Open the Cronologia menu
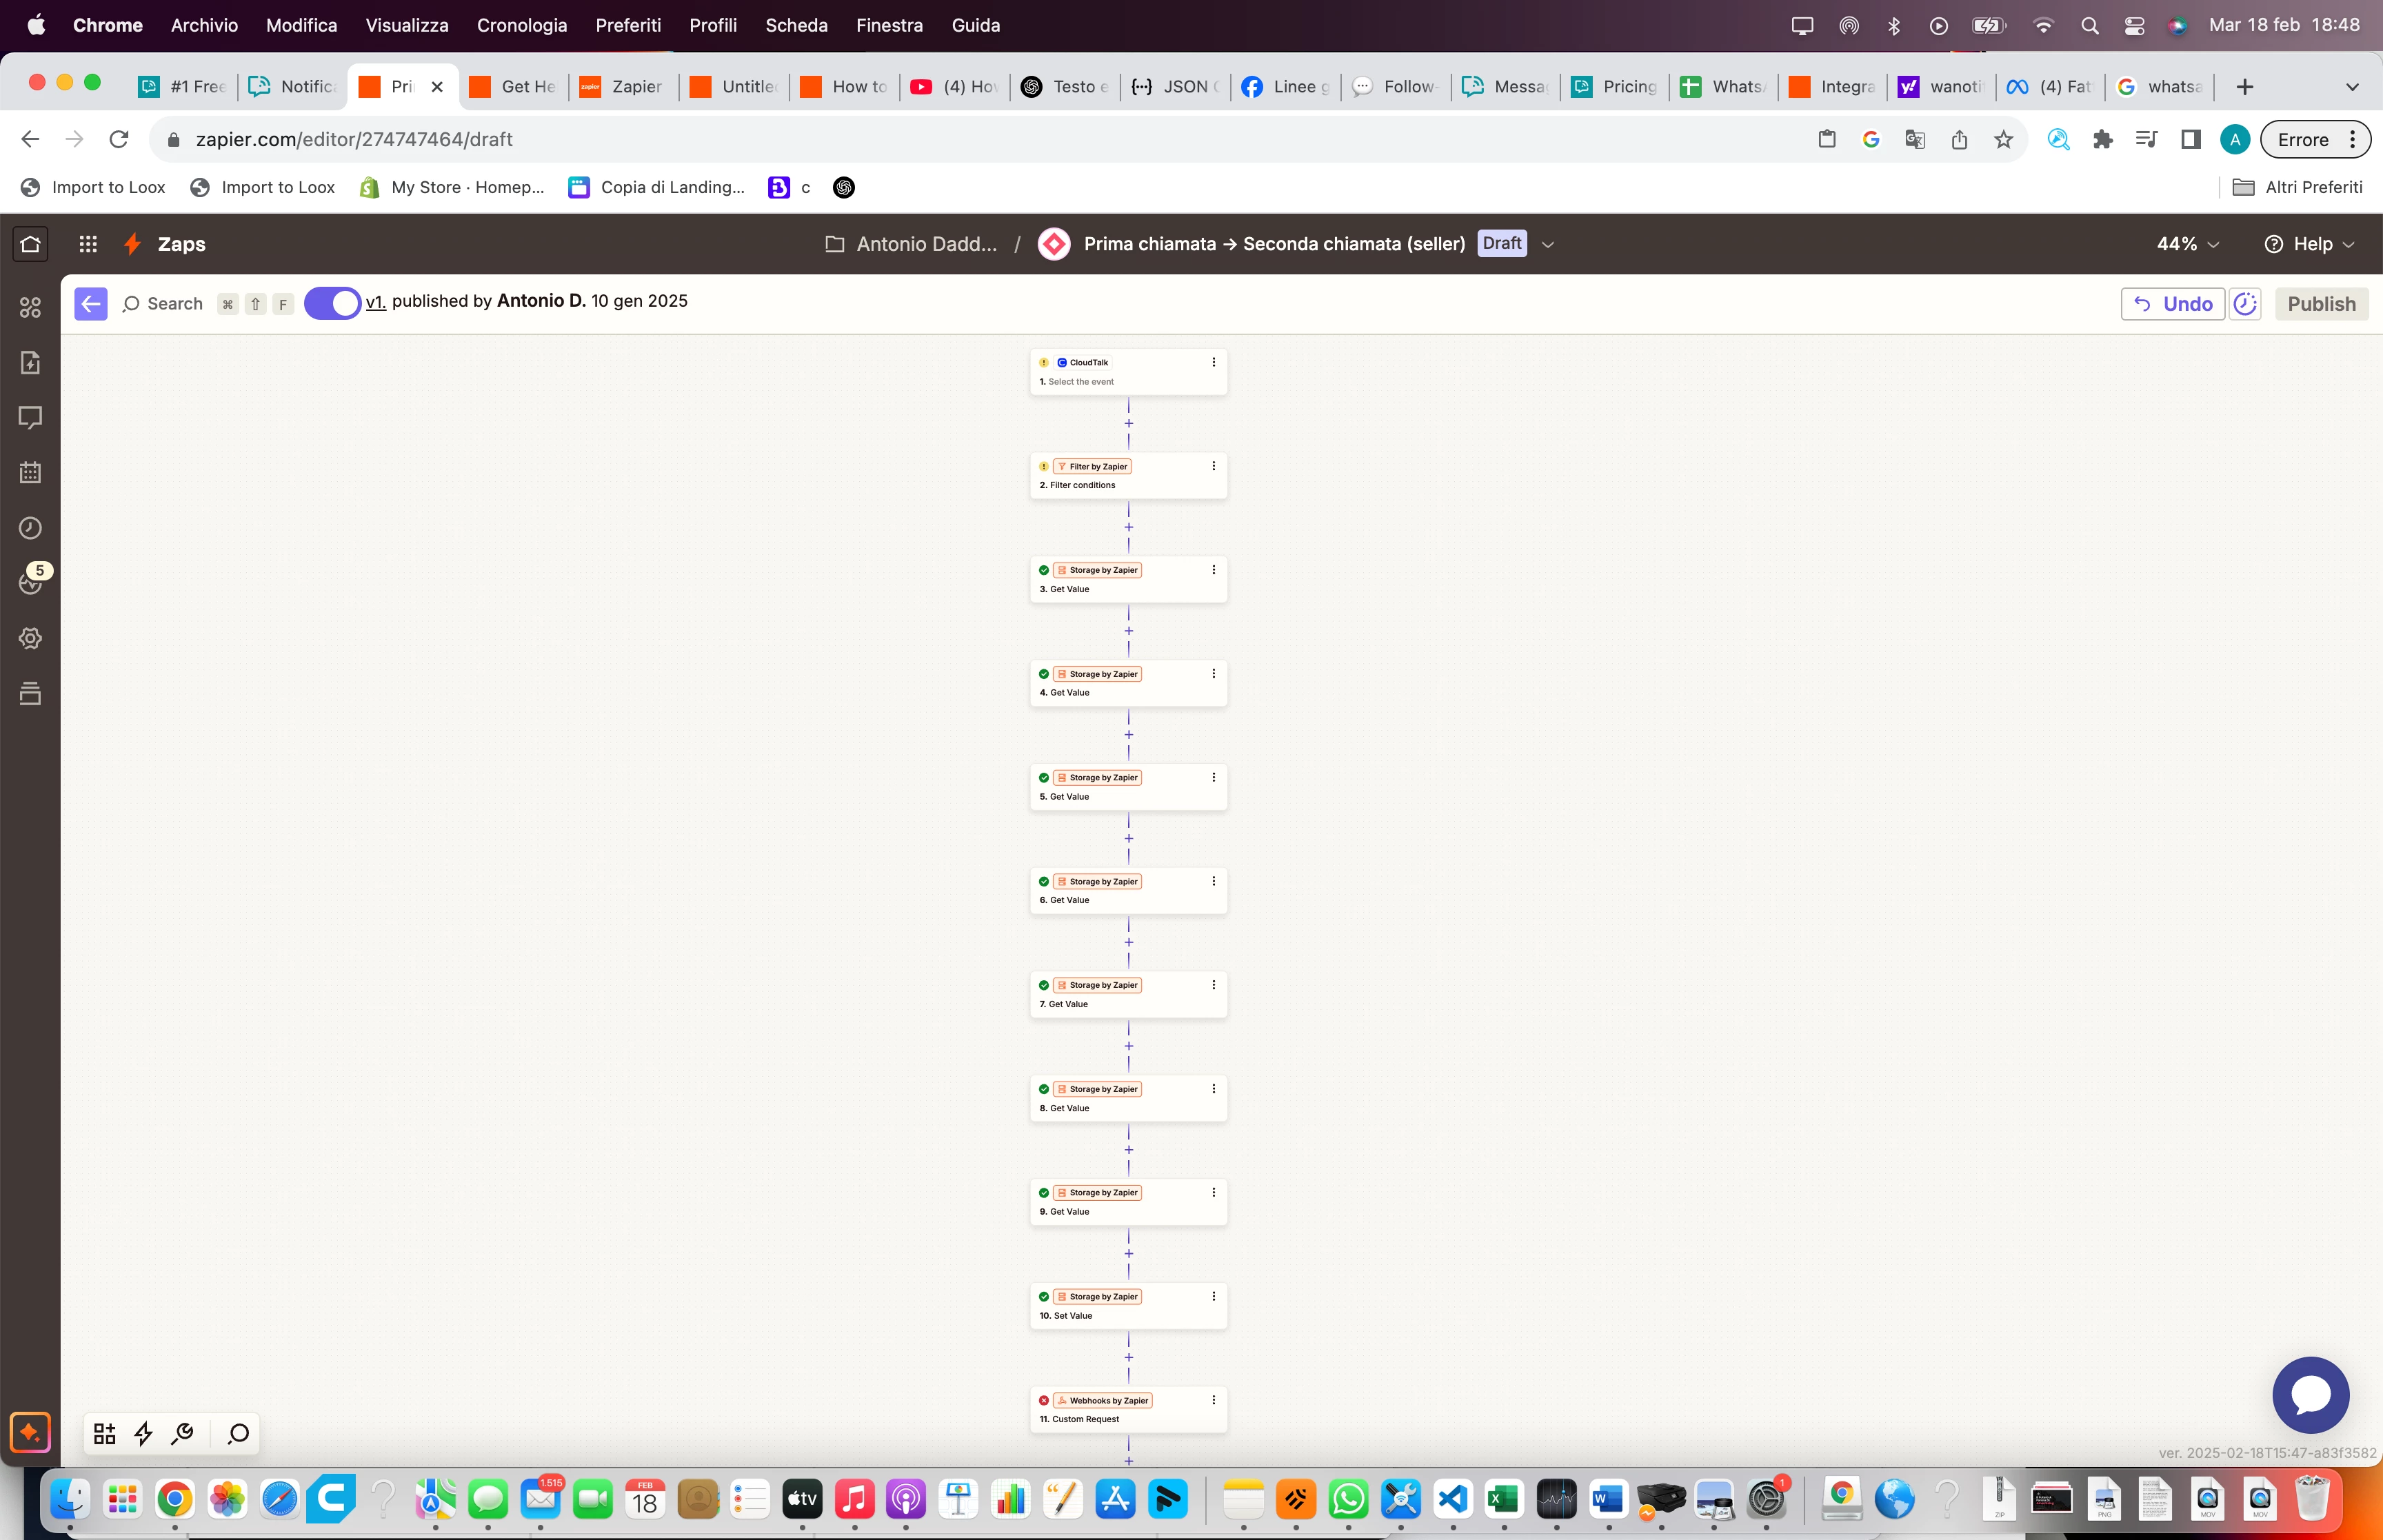This screenshot has height=1540, width=2383. (522, 25)
